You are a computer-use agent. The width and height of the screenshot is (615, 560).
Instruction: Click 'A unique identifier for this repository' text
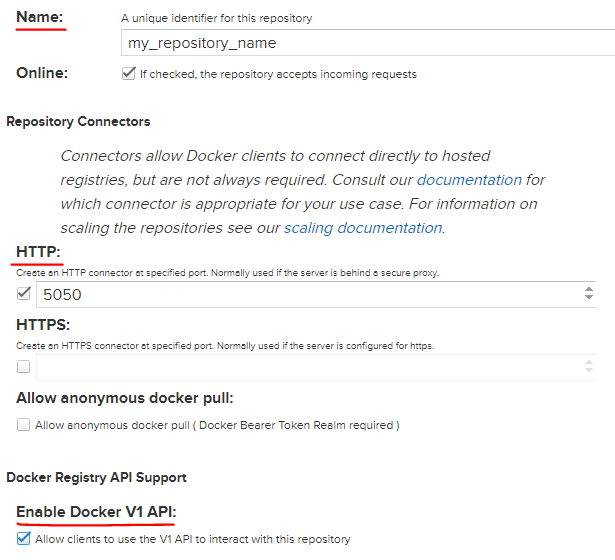point(217,18)
